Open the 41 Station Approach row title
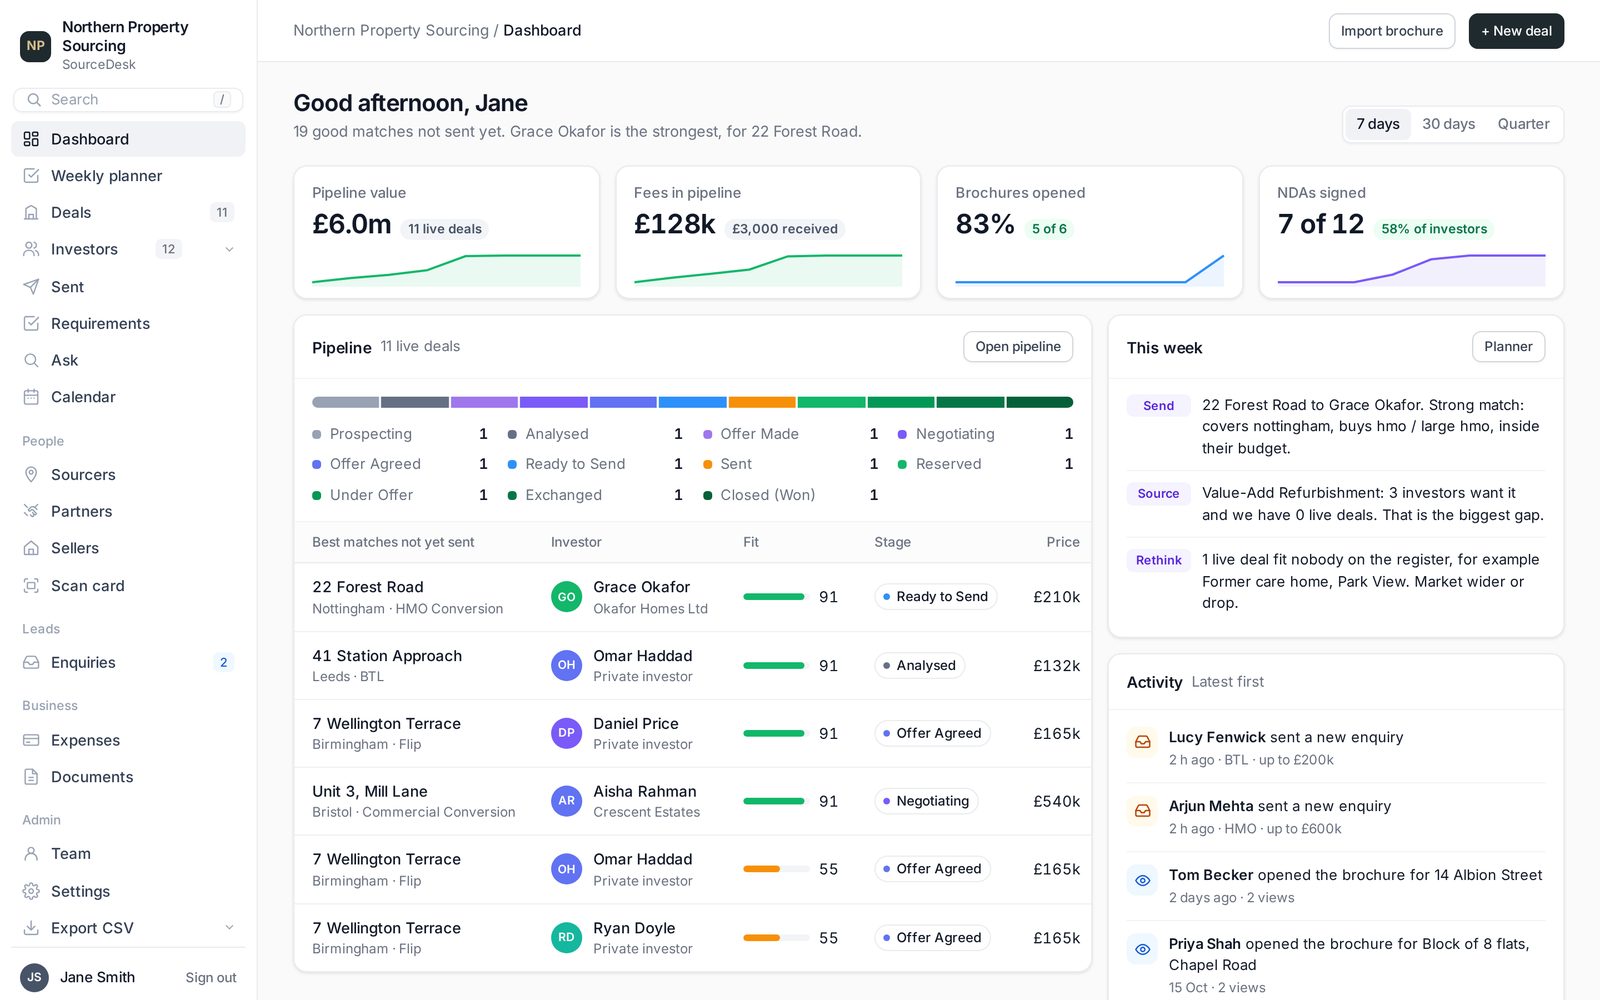 tap(387, 656)
